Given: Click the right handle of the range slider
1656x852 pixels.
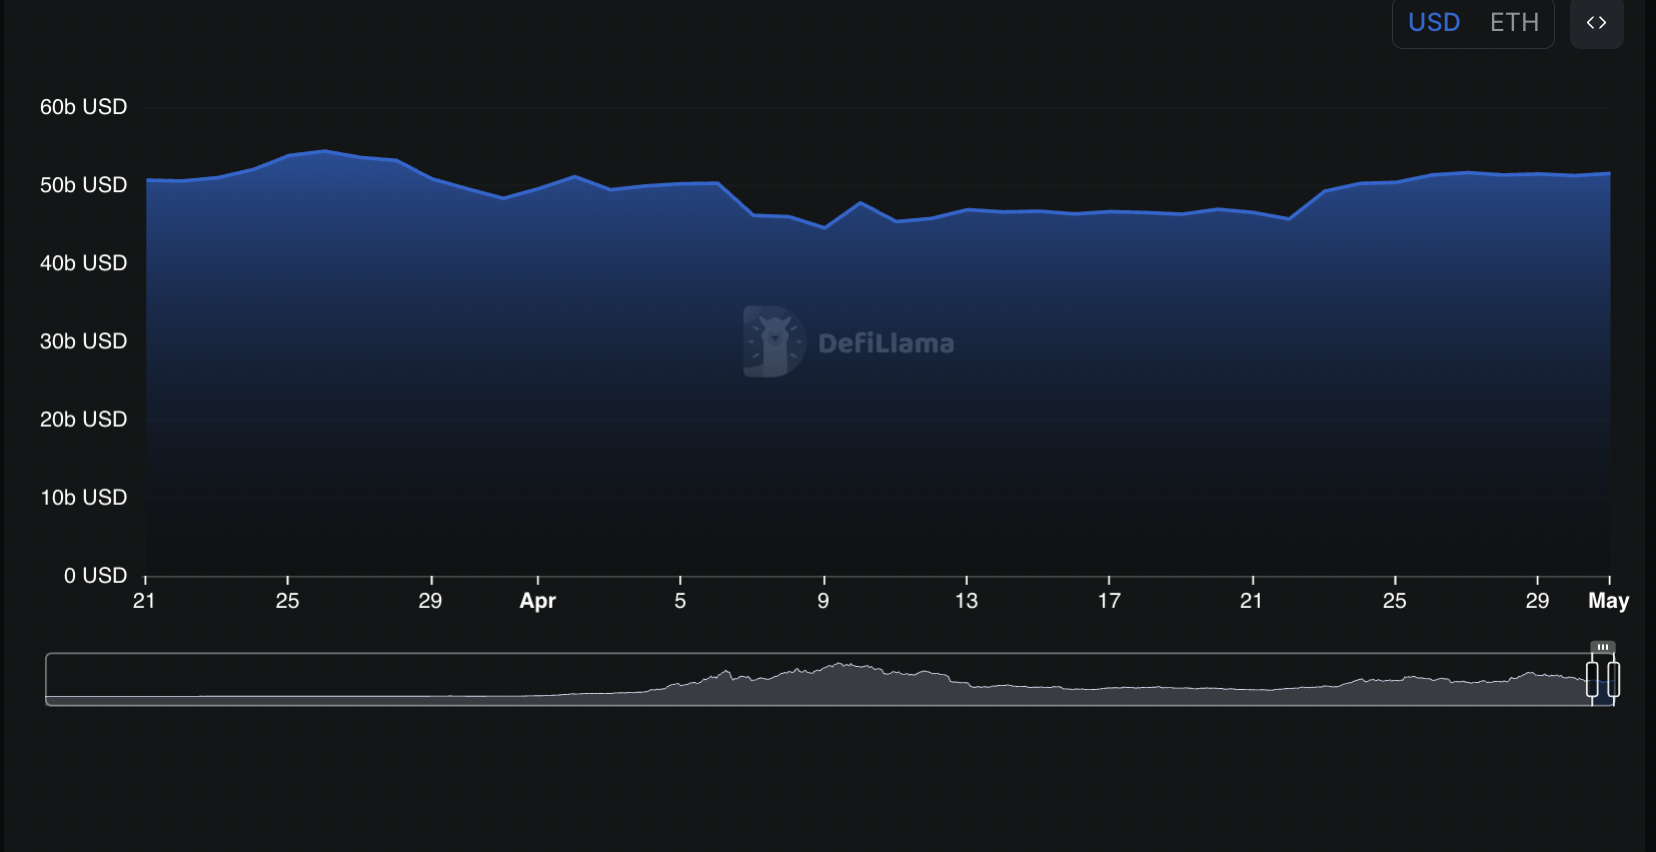Looking at the screenshot, I should [1613, 680].
